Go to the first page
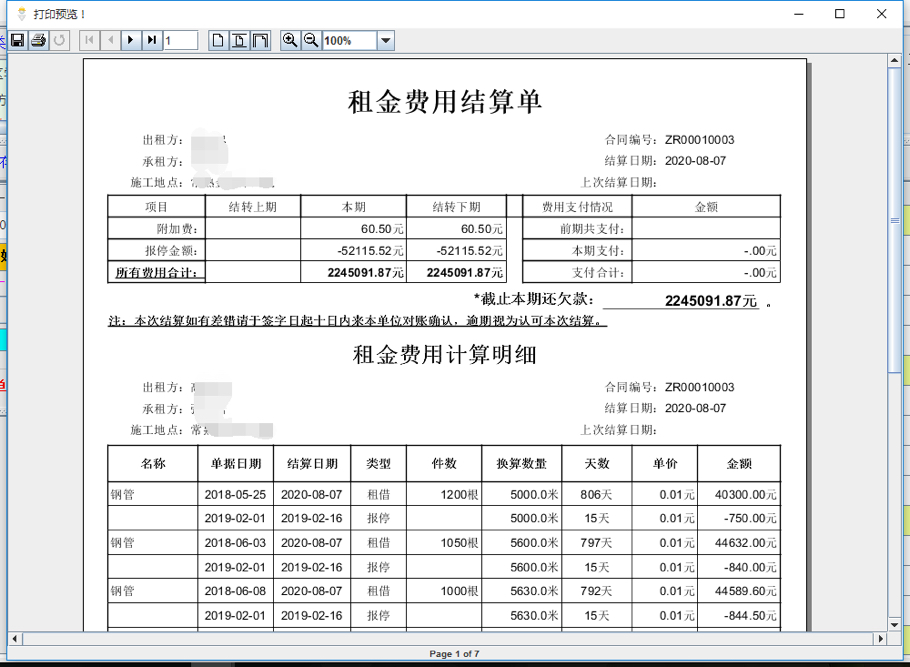910x667 pixels. coord(88,40)
